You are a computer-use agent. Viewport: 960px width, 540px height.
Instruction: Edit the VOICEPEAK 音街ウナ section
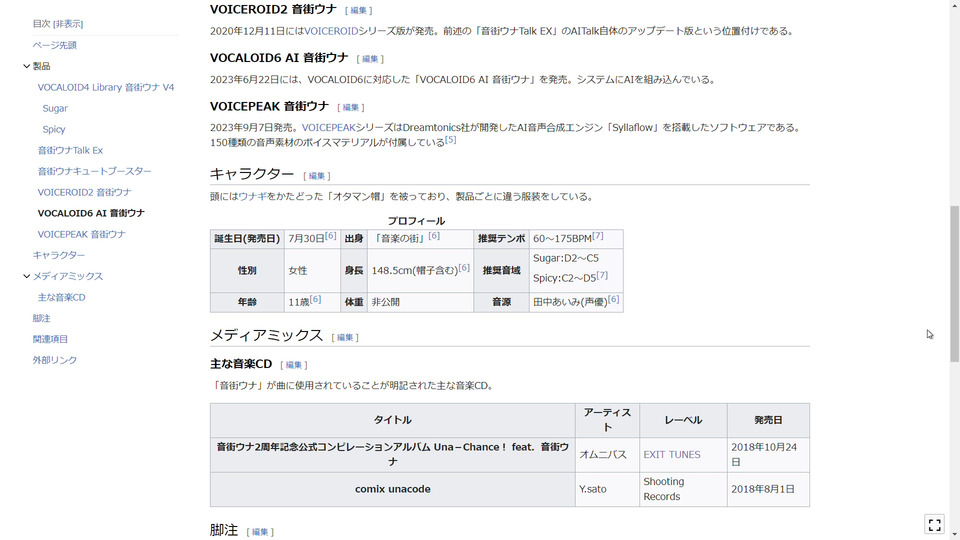click(x=350, y=107)
